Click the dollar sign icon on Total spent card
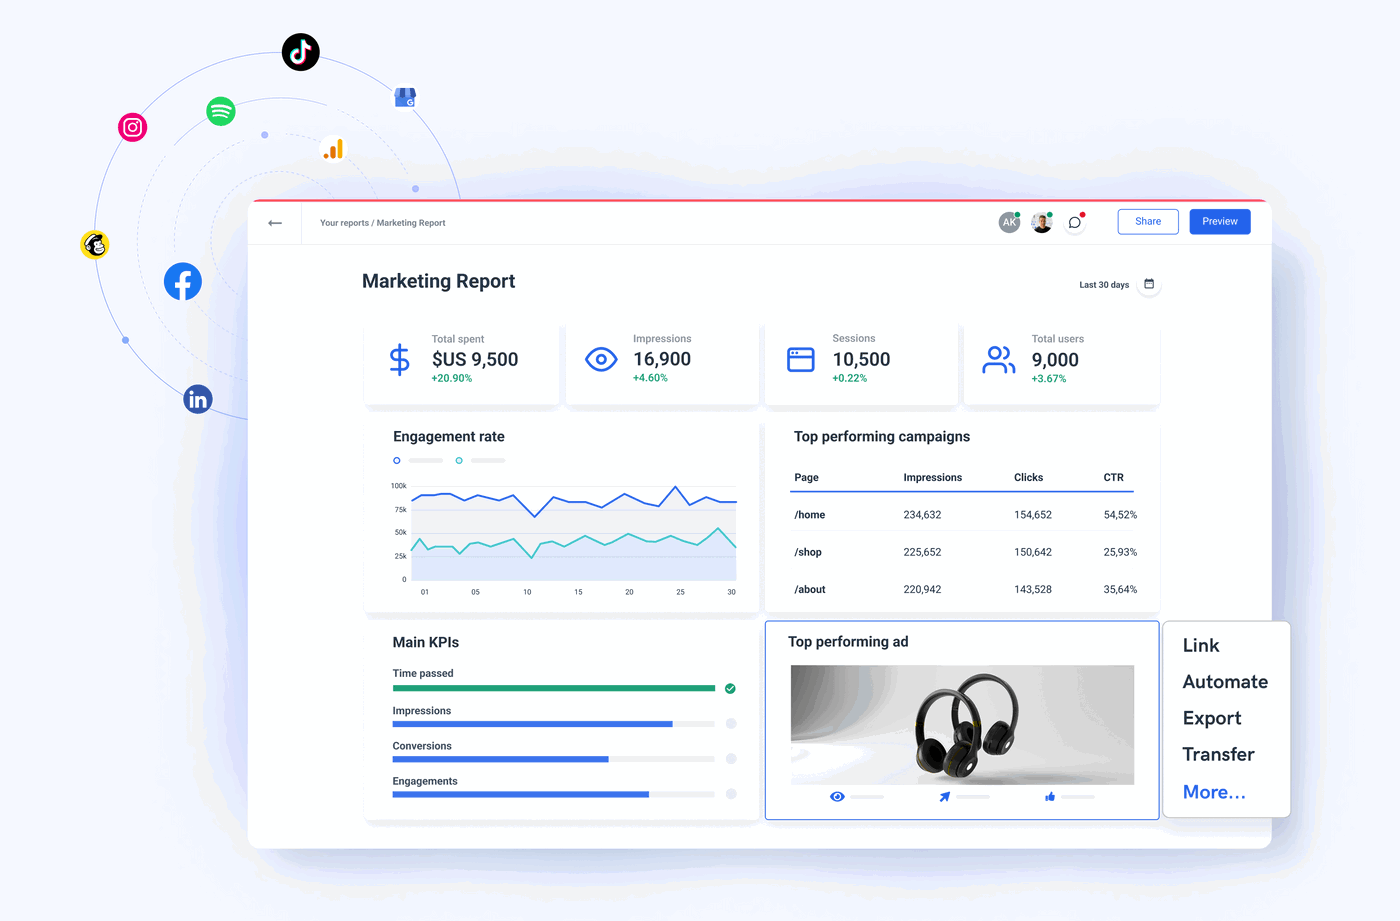 [399, 360]
